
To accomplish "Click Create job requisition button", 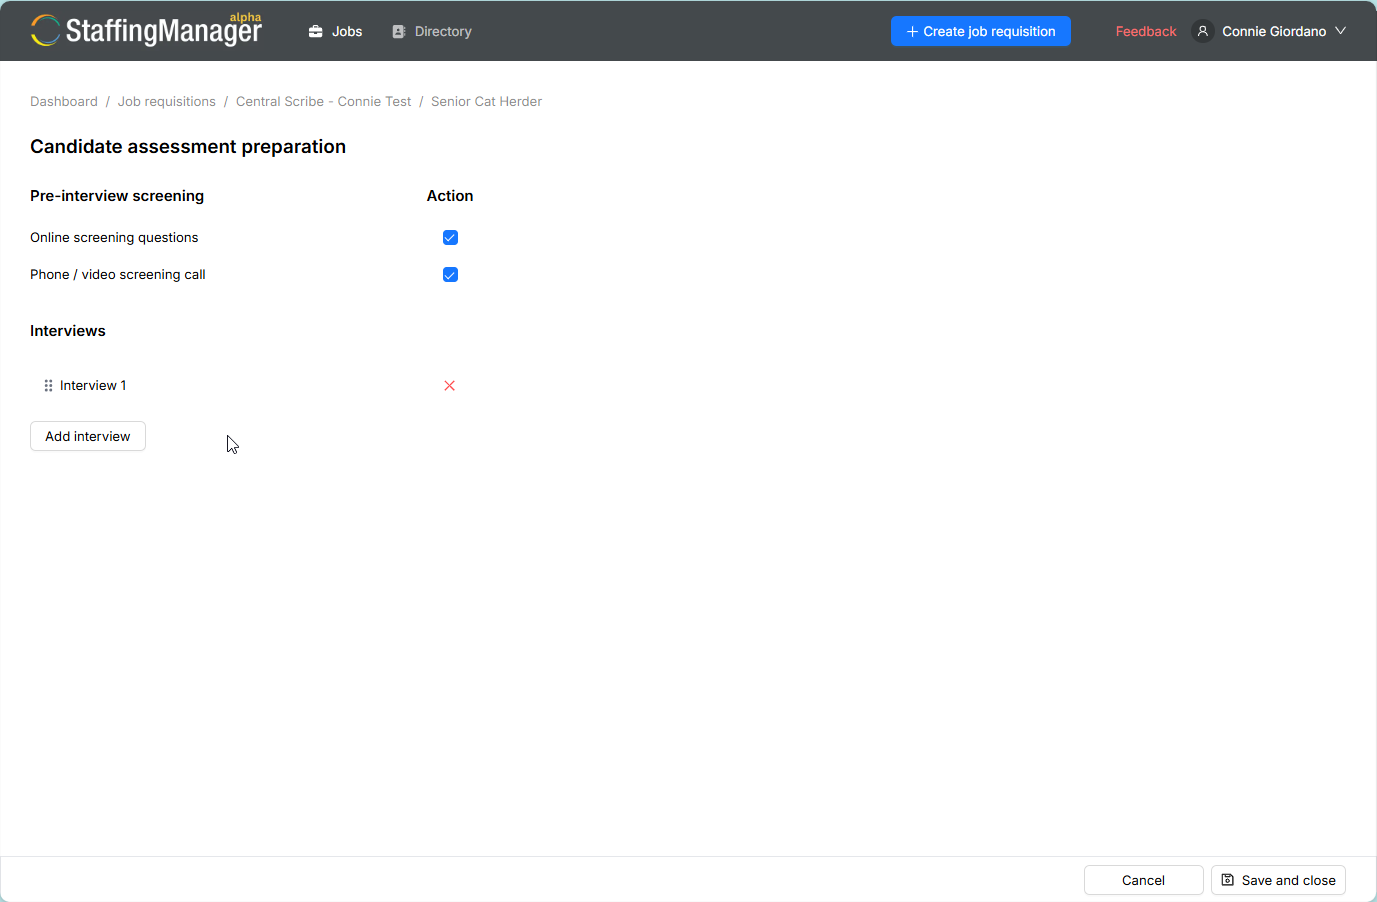I will 981,31.
